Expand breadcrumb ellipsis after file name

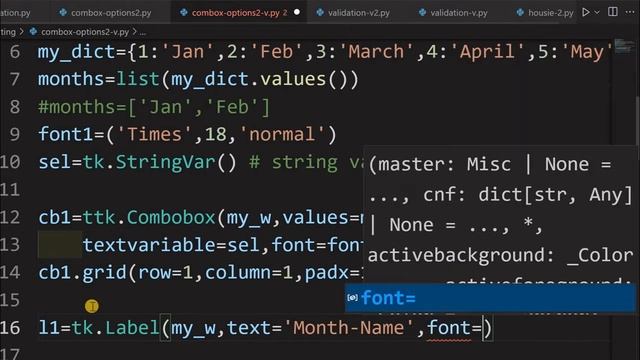[142, 32]
